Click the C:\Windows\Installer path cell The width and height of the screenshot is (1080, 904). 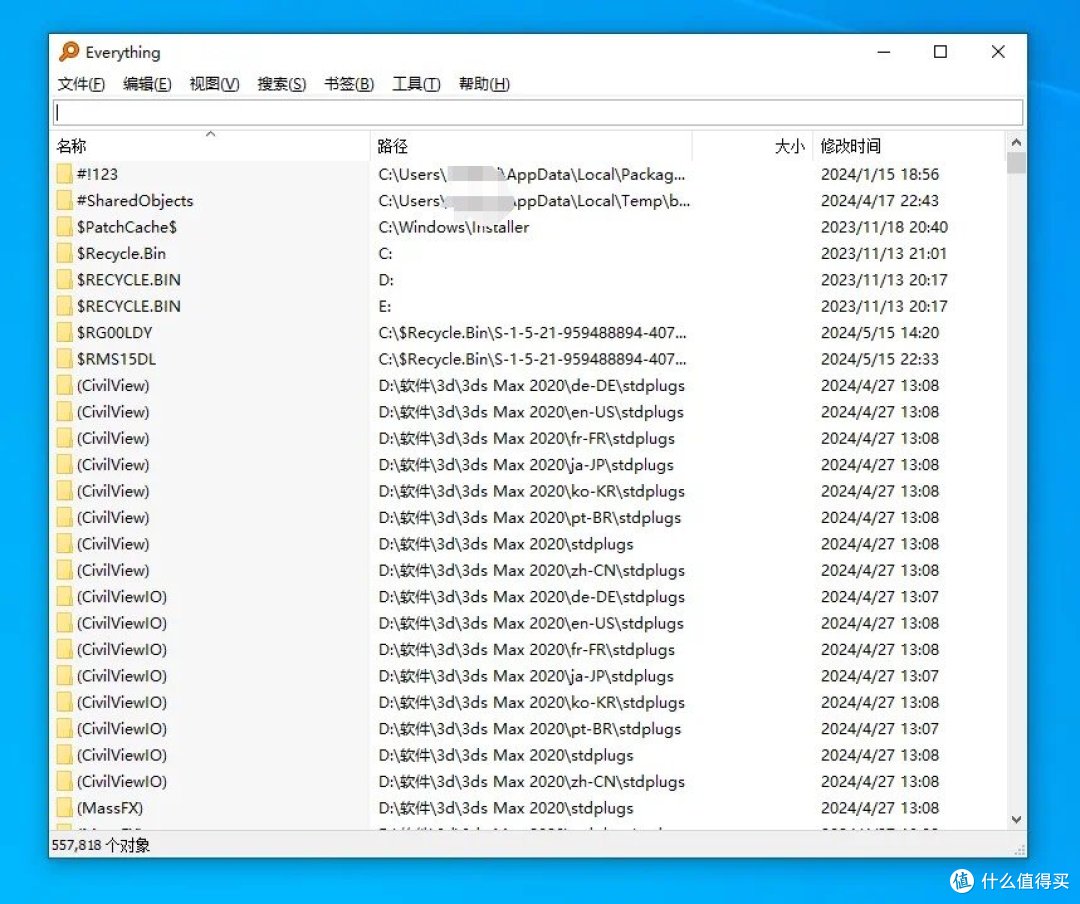point(454,227)
